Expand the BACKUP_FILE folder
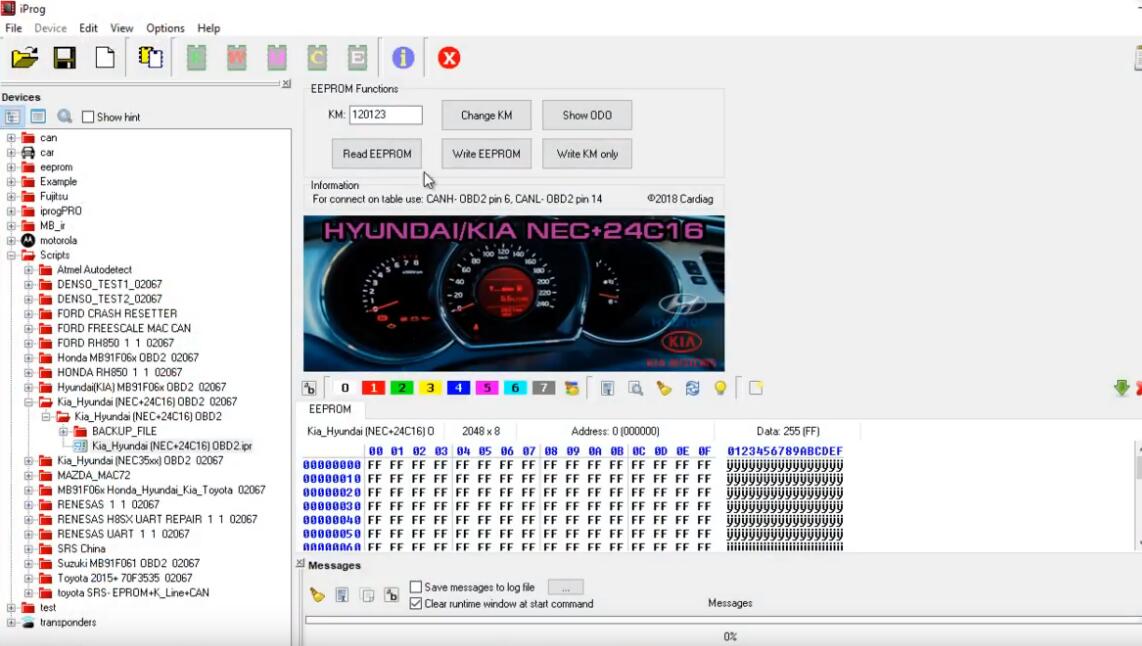 (63, 431)
